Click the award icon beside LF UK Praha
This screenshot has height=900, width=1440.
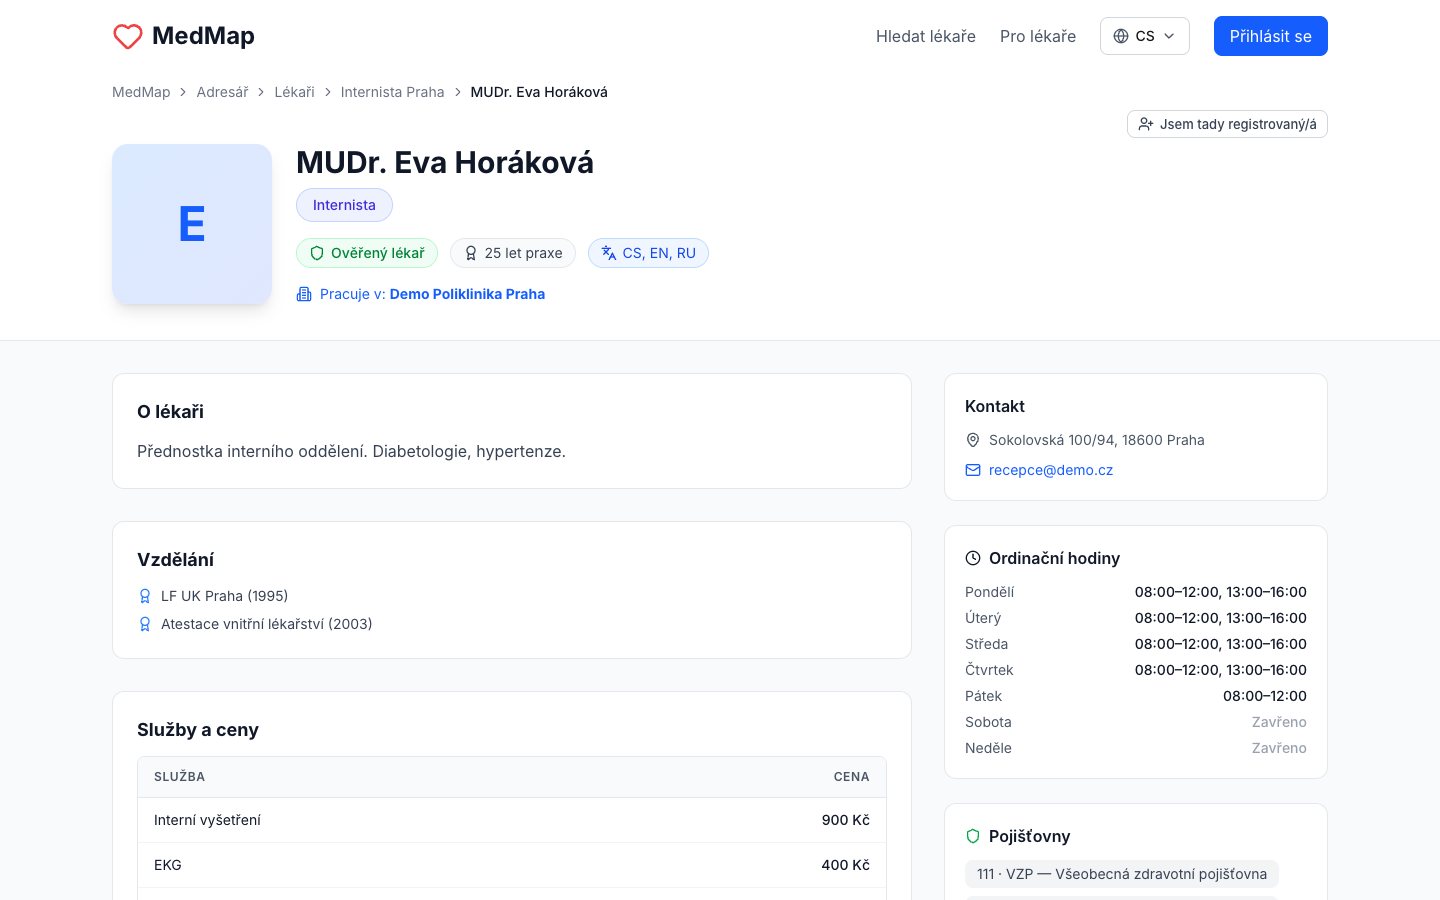(x=145, y=596)
